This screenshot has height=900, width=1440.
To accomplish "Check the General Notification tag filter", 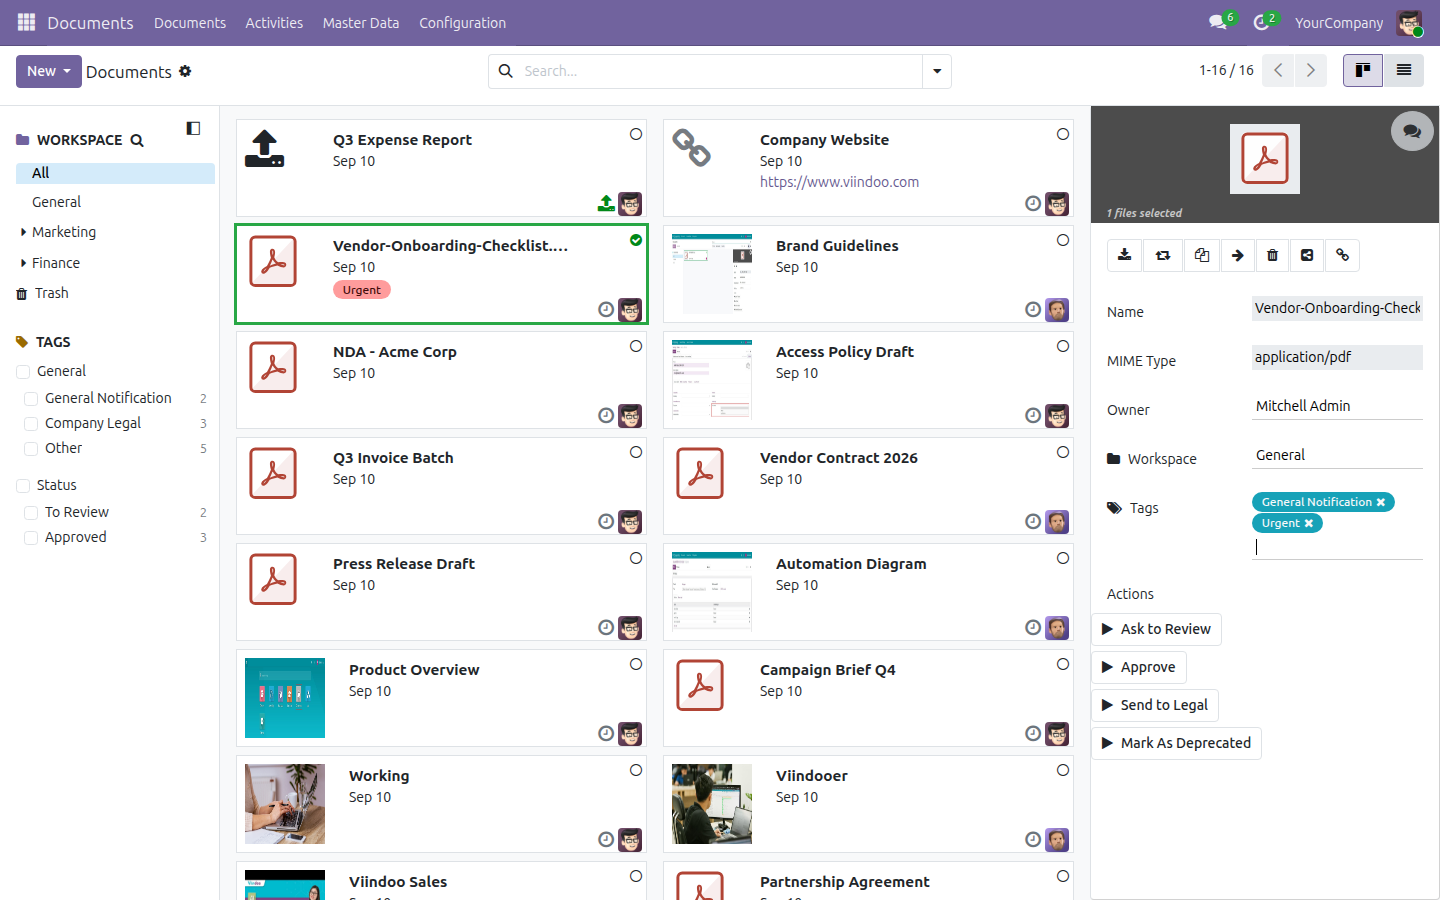I will tap(31, 398).
